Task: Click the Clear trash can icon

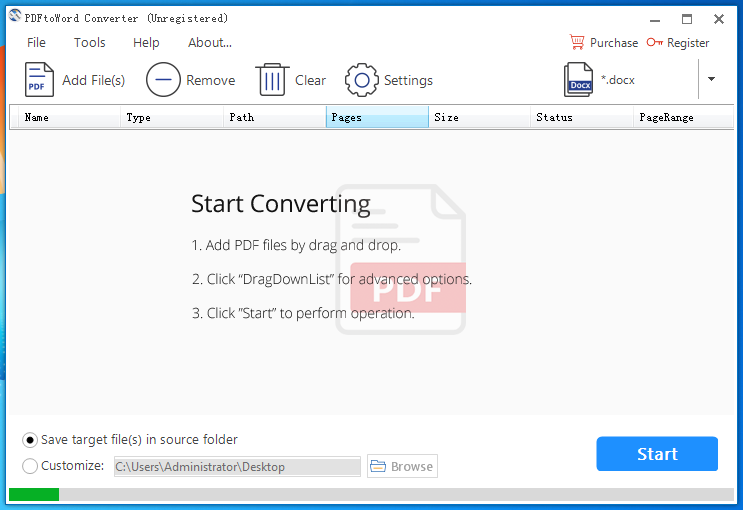Action: point(272,80)
